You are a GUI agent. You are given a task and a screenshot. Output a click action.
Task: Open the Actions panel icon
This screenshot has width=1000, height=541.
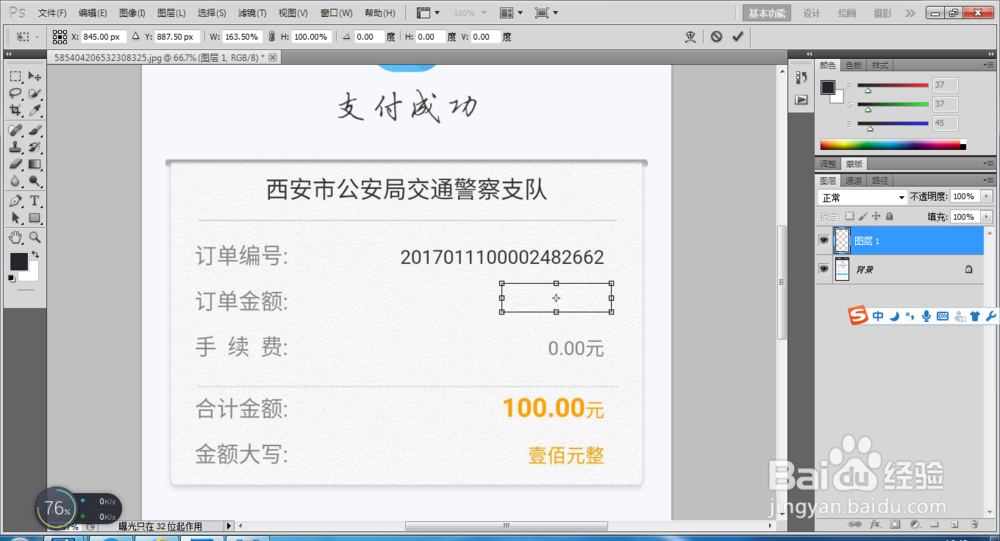pos(802,100)
